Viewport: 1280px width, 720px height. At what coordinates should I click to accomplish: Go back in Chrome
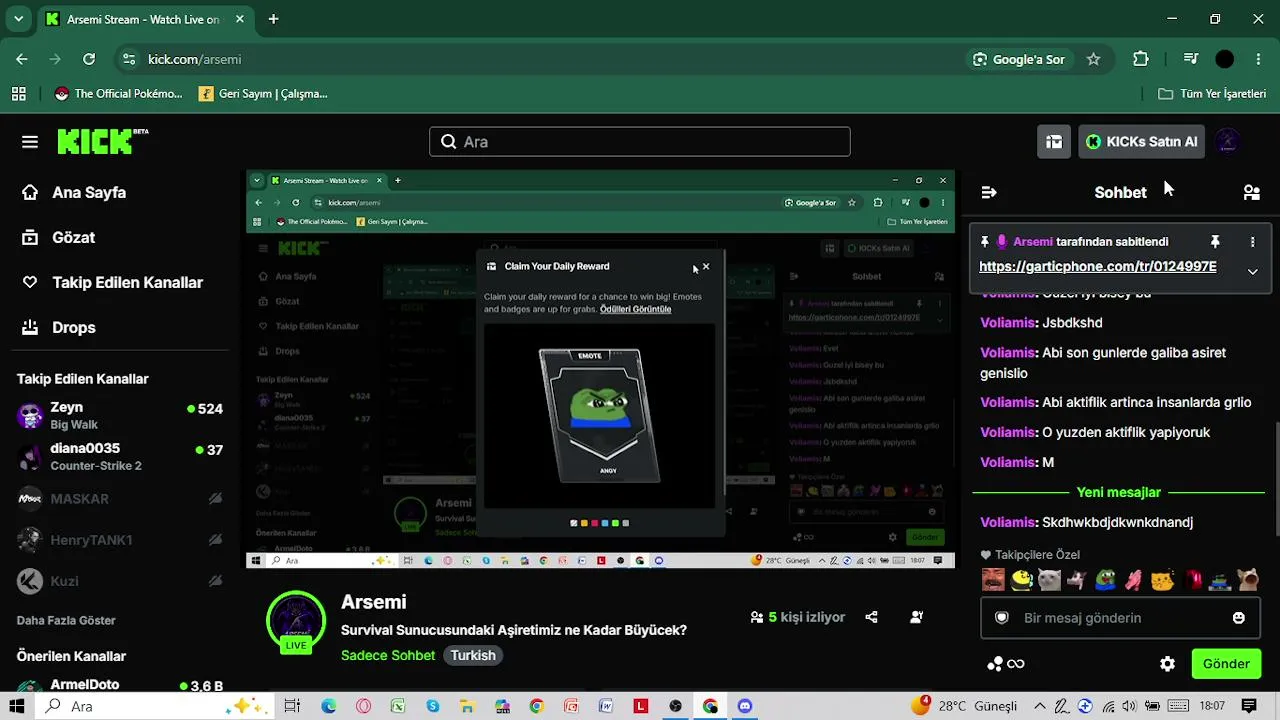(22, 59)
